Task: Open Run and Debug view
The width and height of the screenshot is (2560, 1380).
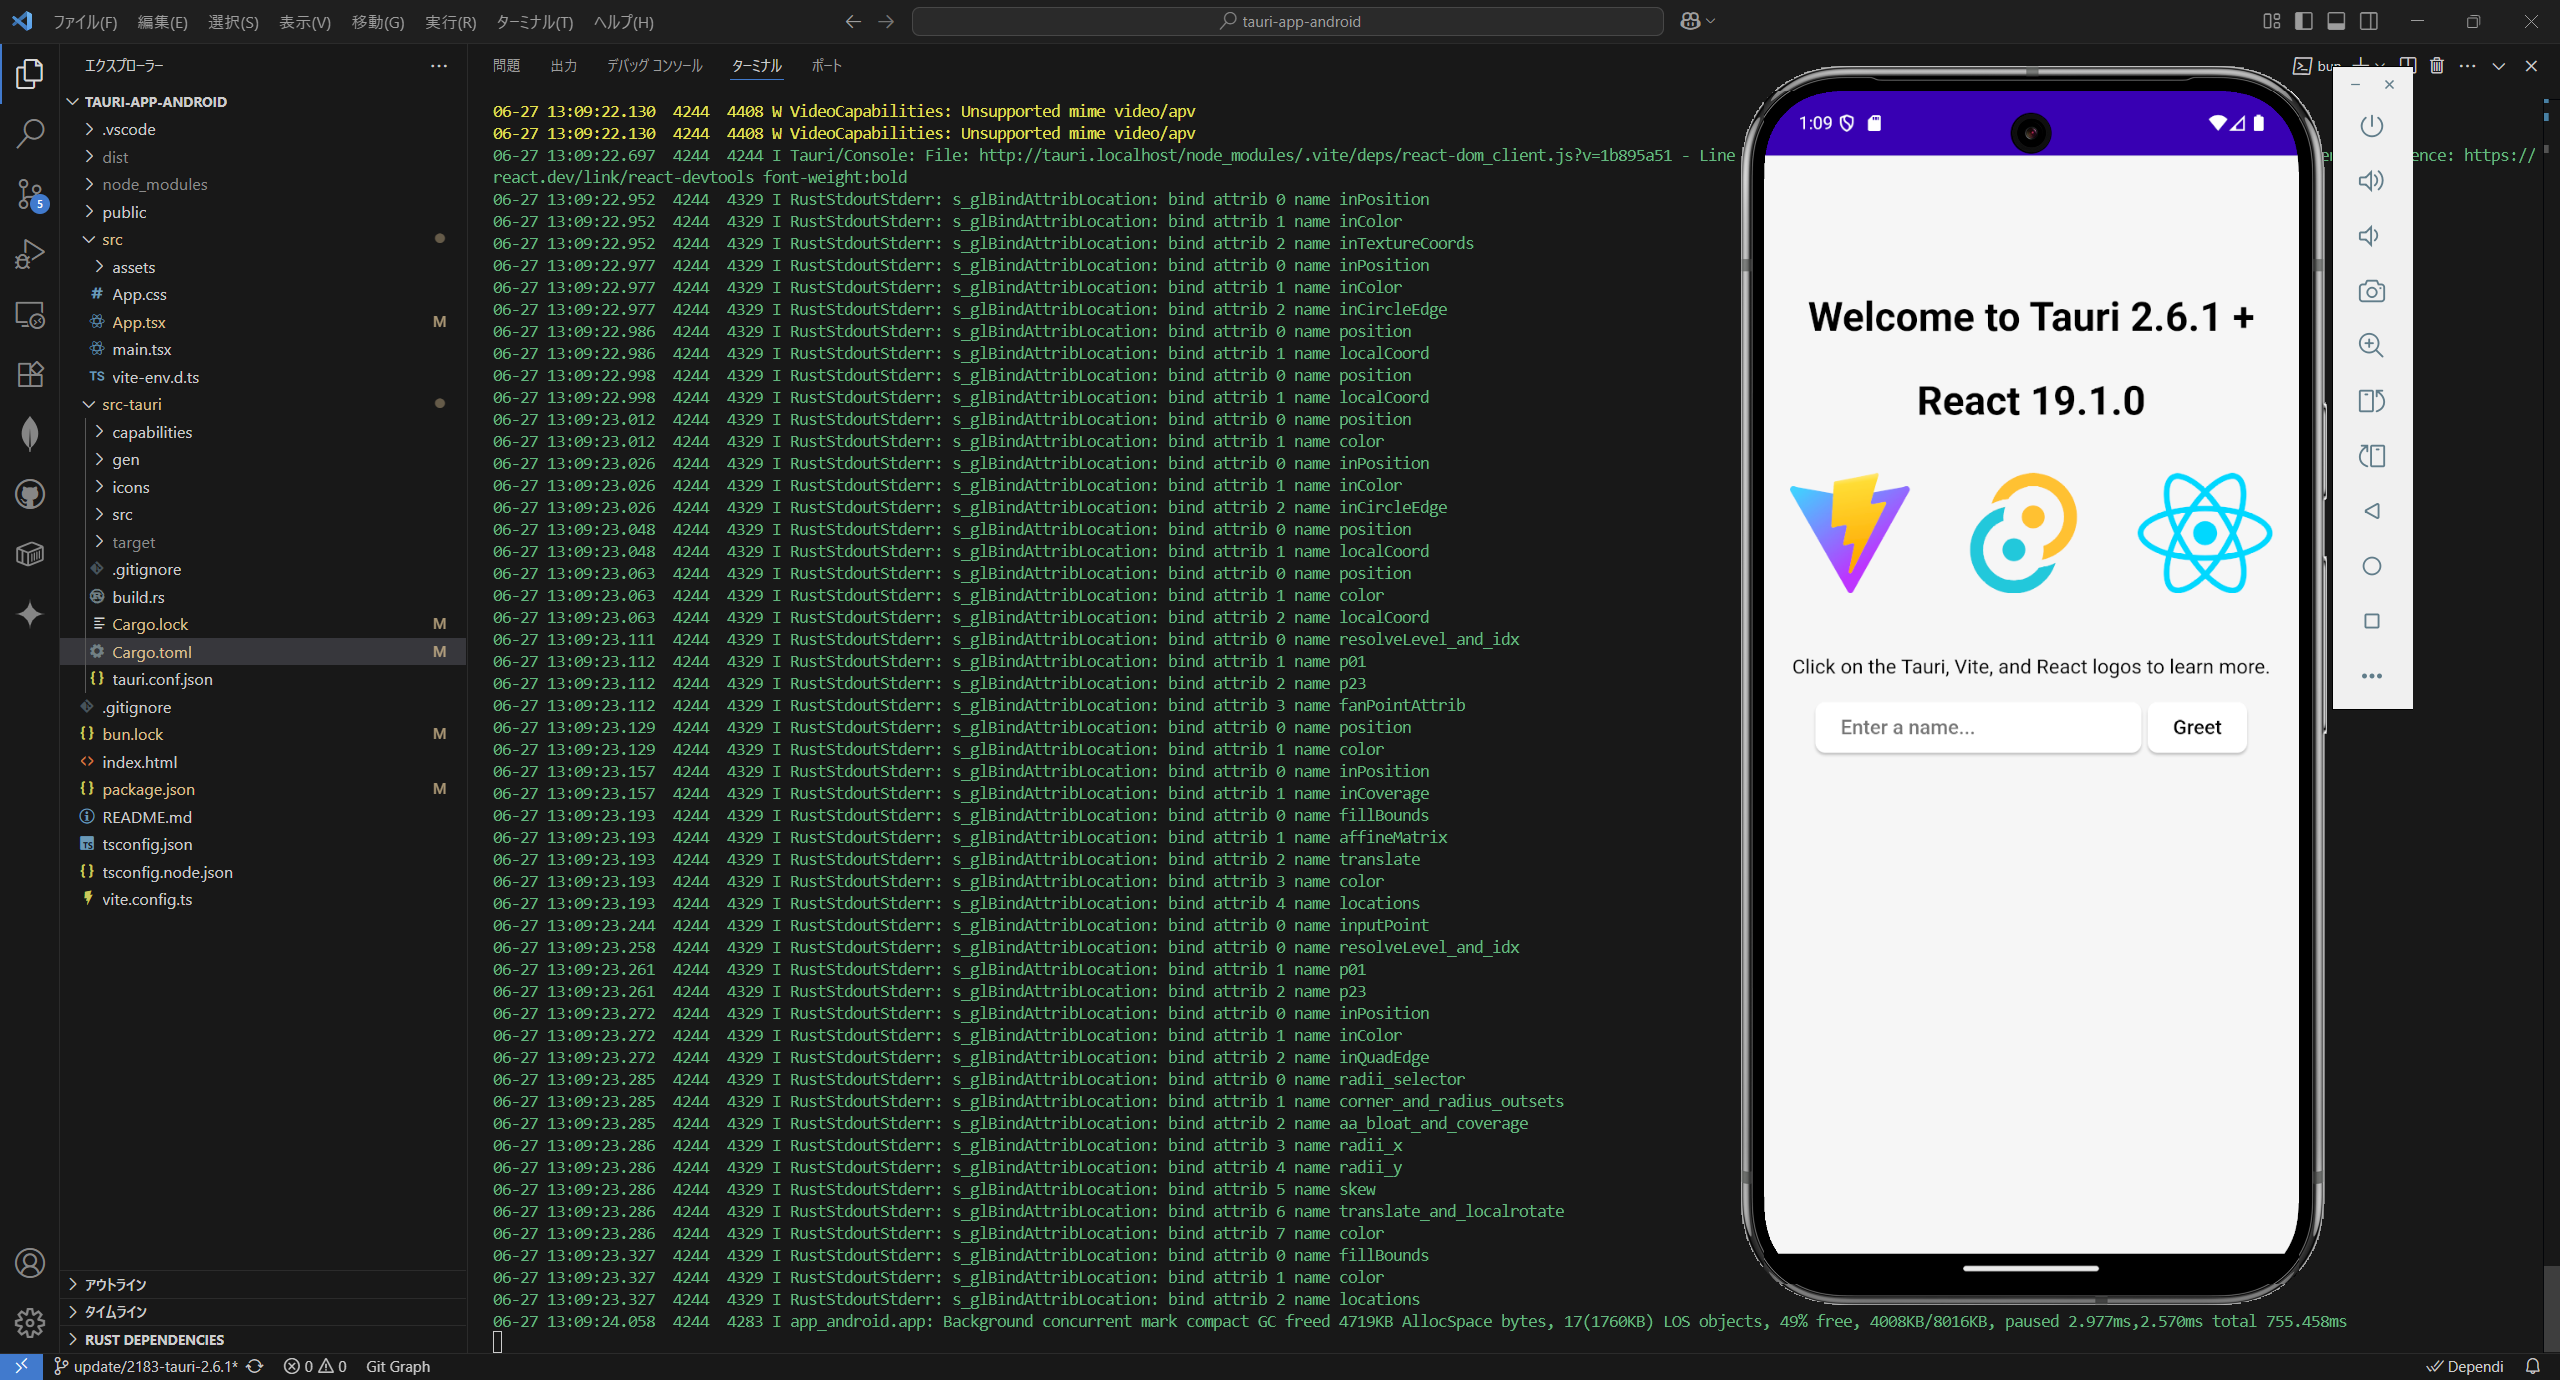Action: 30,254
